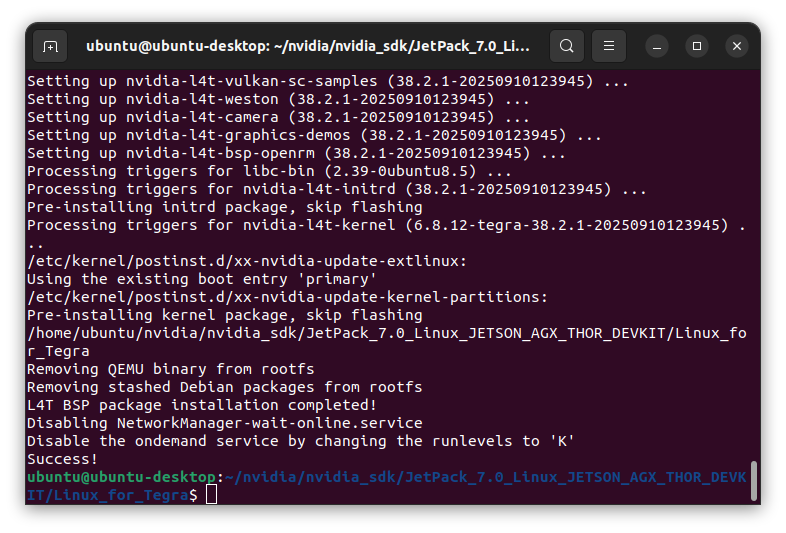Click 'Removing QEMU binary from rootfs' line
The height and width of the screenshot is (533, 786).
coord(170,369)
